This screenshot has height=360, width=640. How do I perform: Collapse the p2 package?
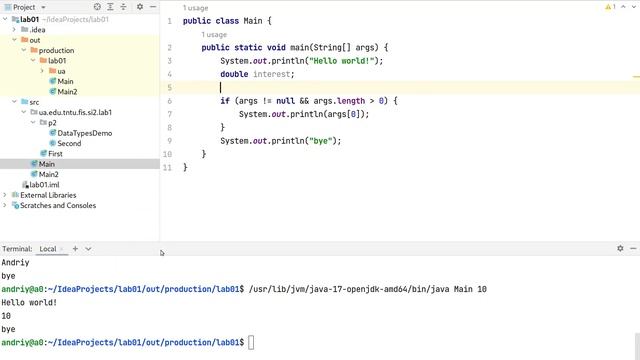pos(33,122)
